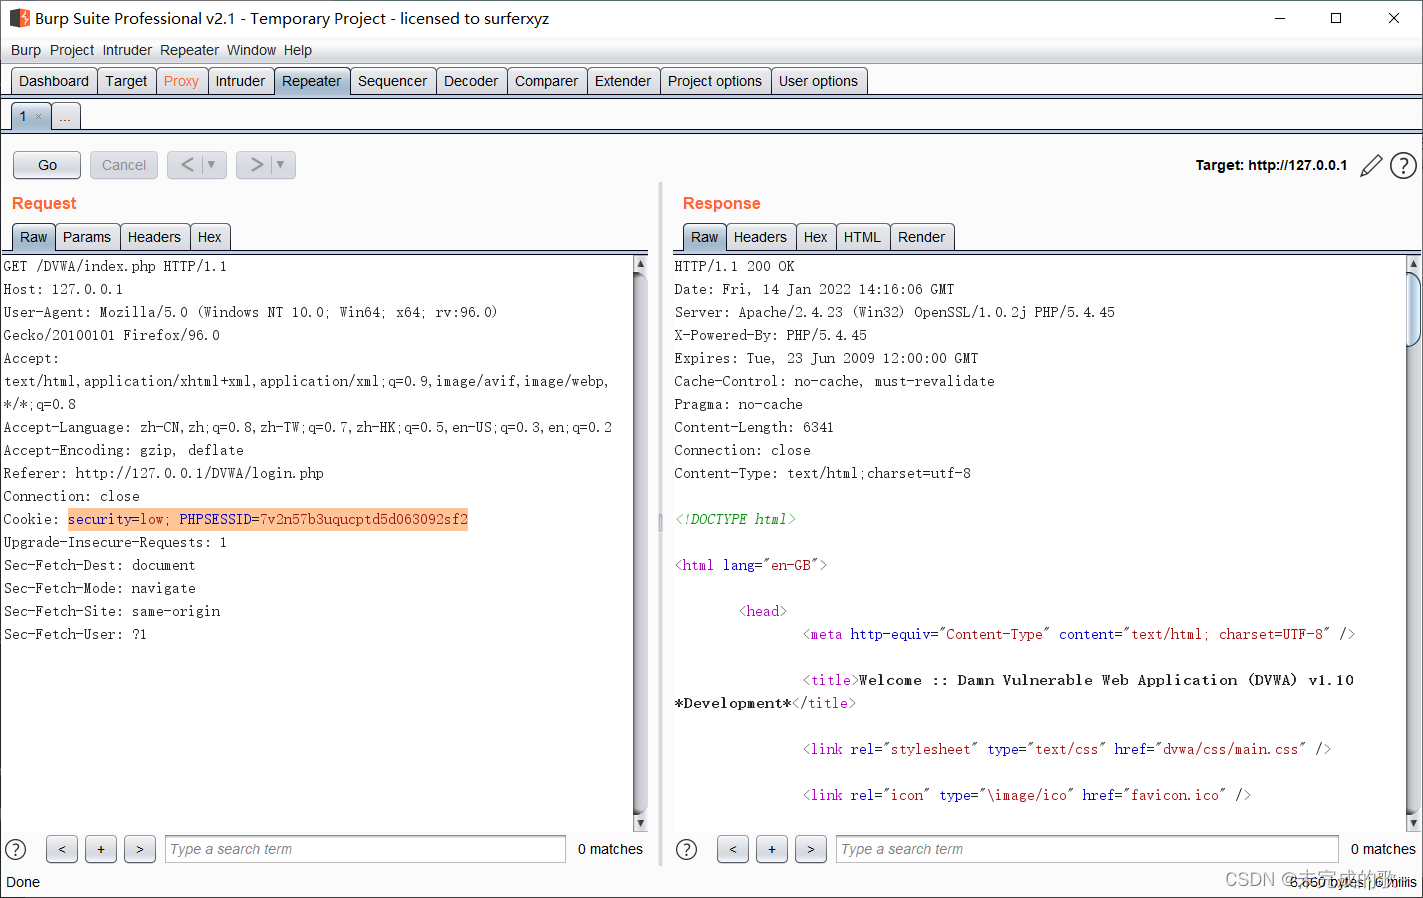Click the GET /DVWA/index.php request line
The width and height of the screenshot is (1423, 898).
115,266
